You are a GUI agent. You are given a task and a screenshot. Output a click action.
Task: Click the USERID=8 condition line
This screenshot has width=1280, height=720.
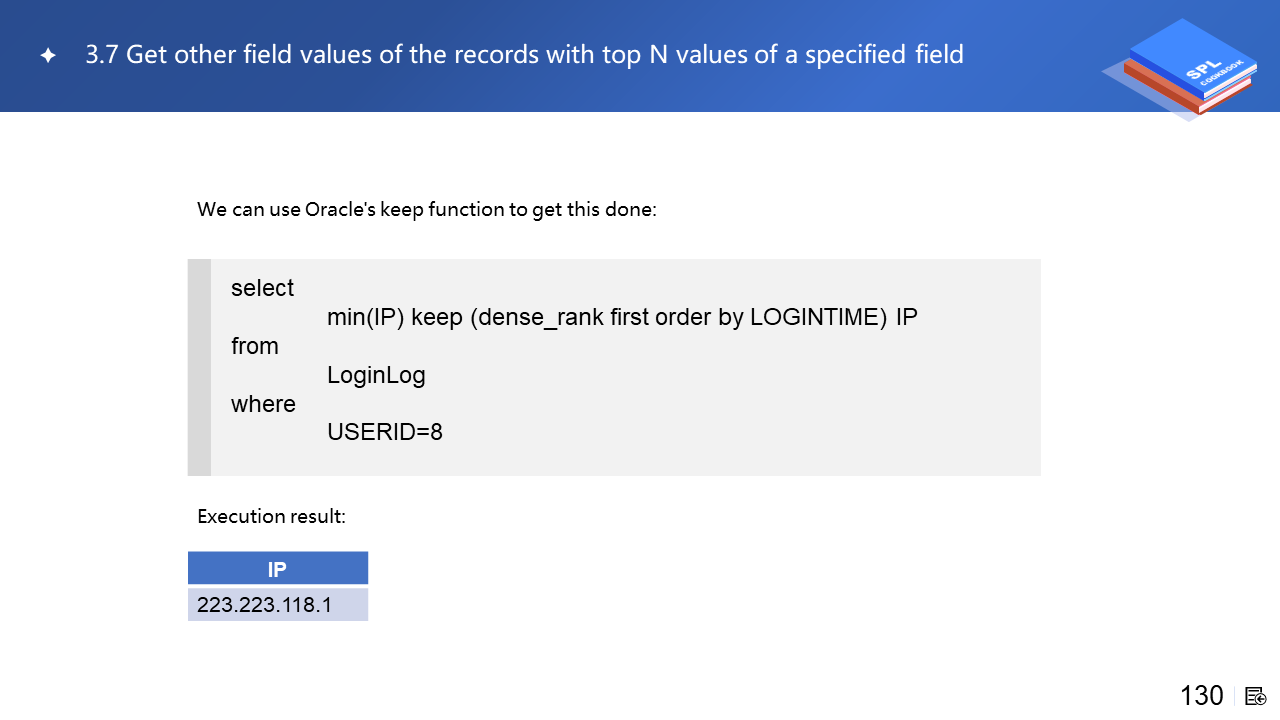point(384,433)
